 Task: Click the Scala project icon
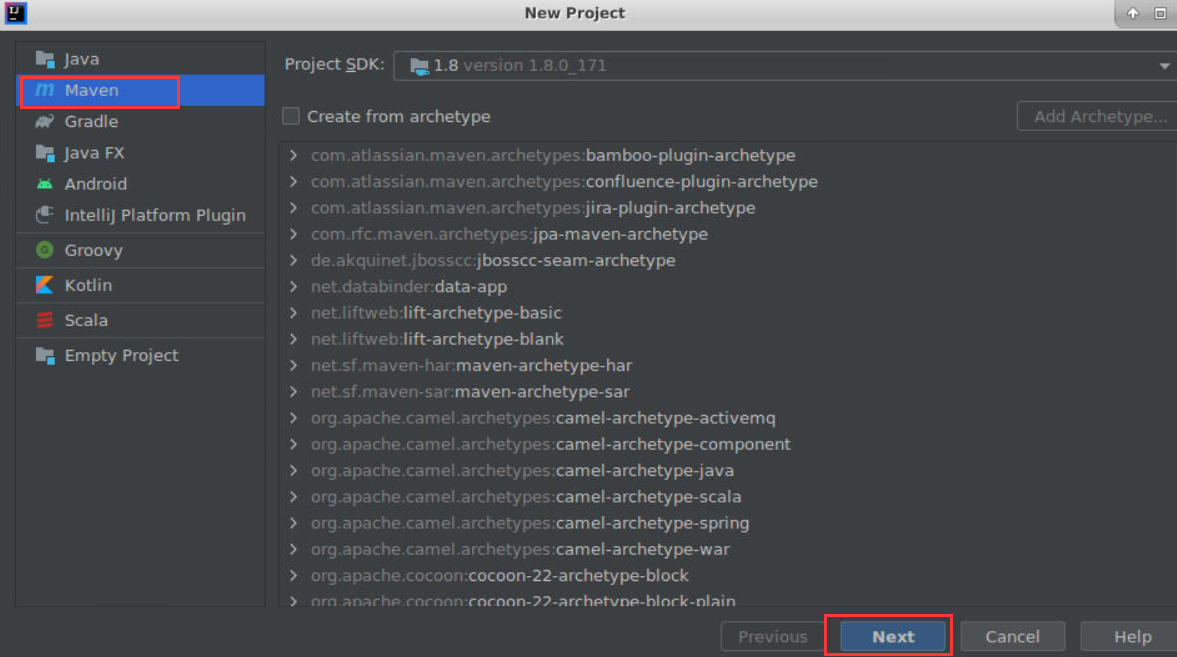(x=44, y=320)
